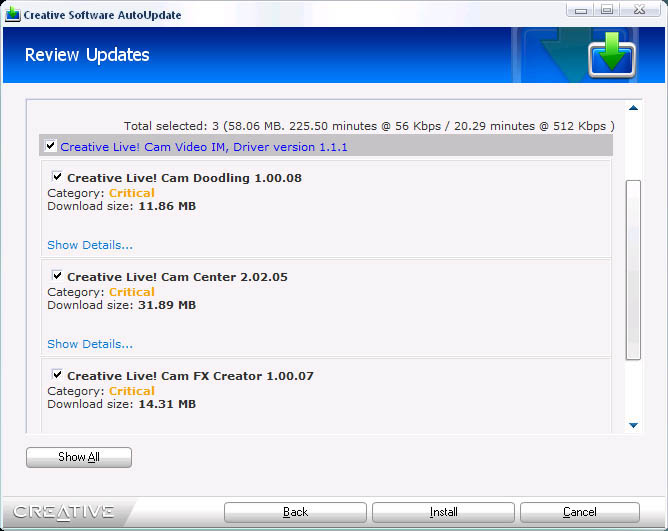Show Details for Cam Doodling update
This screenshot has width=668, height=531.
pos(90,245)
